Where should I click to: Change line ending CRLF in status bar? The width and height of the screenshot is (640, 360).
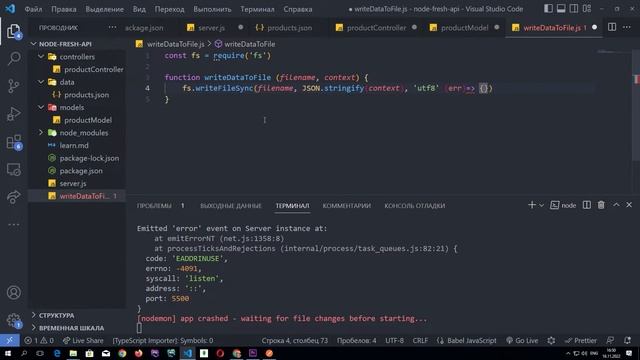click(420, 340)
